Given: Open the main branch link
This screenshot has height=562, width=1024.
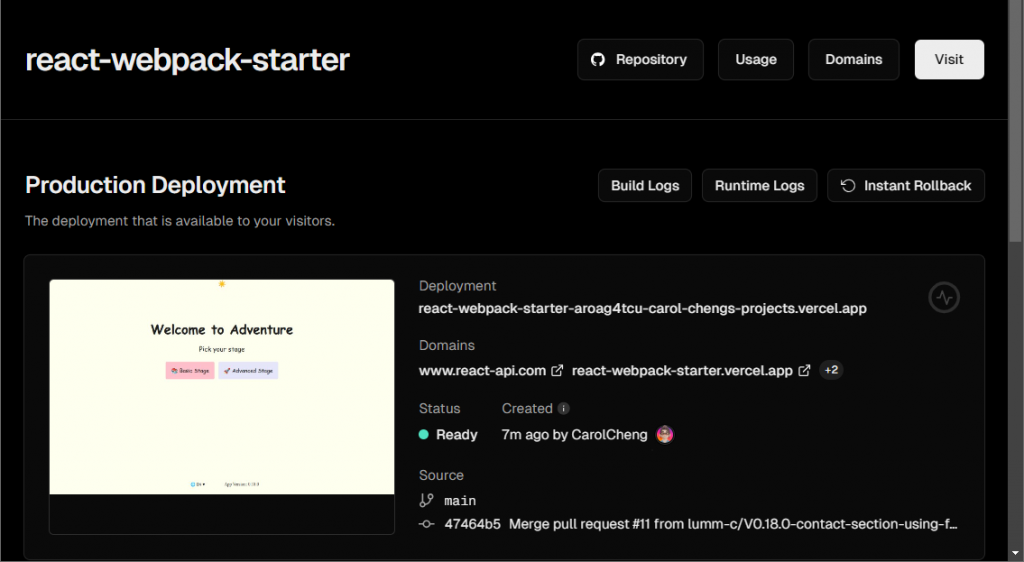Looking at the screenshot, I should point(460,501).
